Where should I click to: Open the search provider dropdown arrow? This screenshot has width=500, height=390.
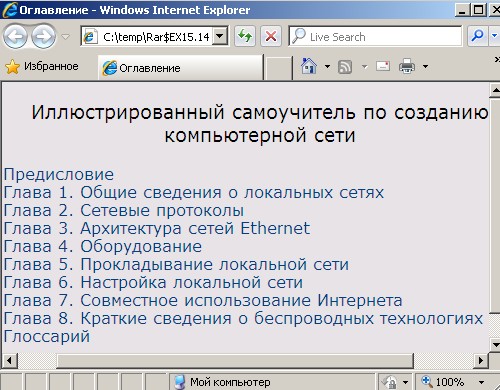[x=494, y=36]
